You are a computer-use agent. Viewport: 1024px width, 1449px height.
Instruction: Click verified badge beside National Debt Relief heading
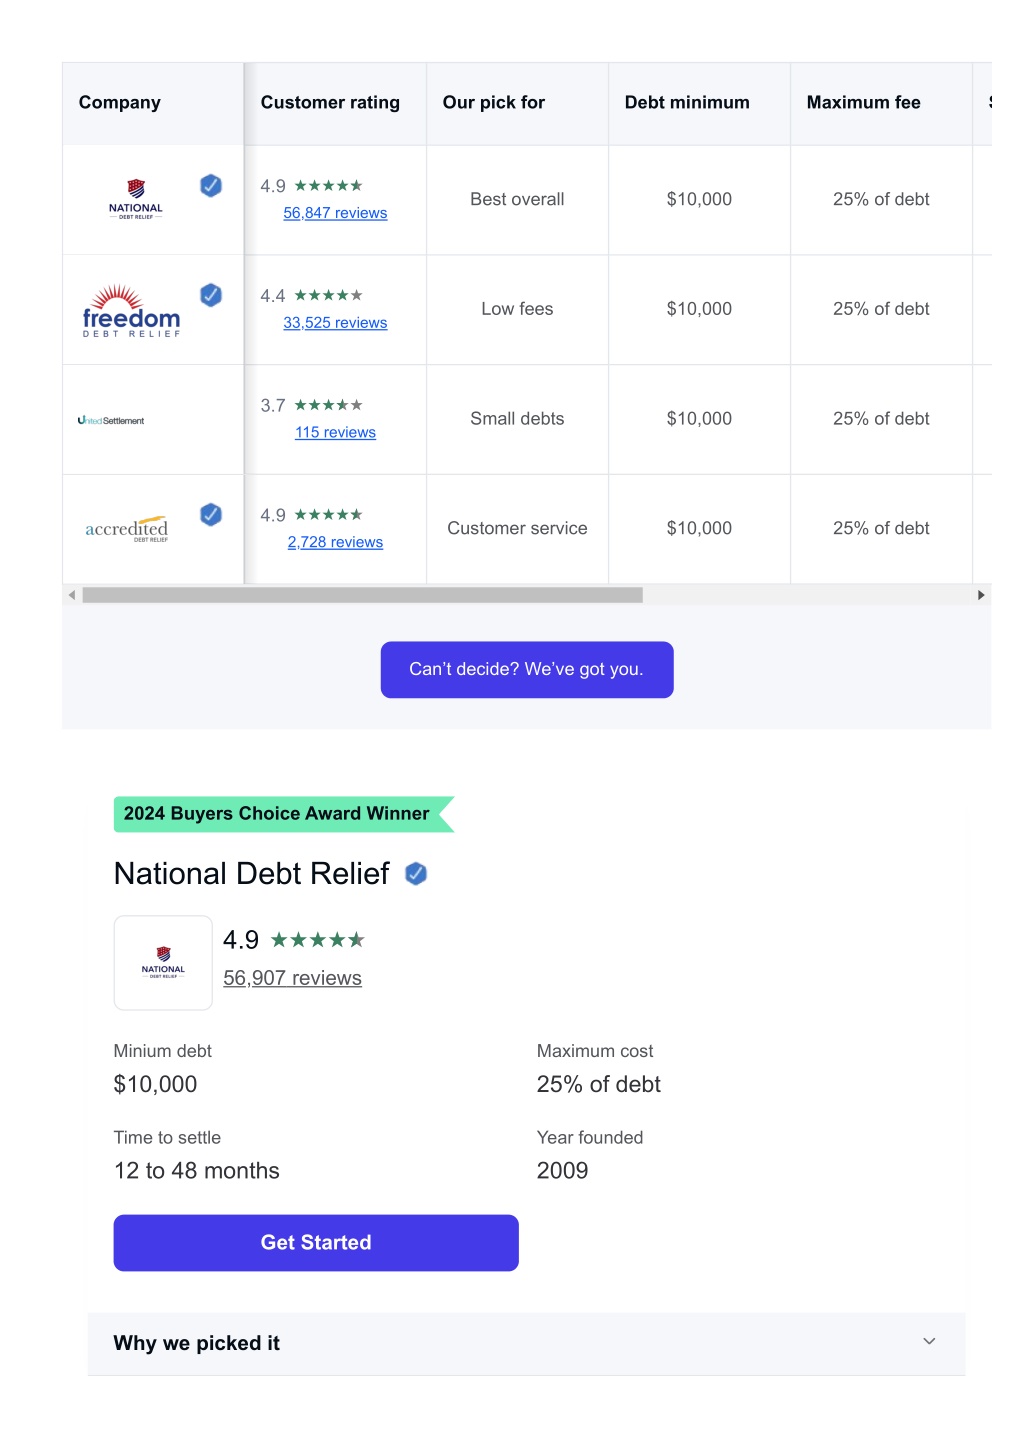coord(416,874)
